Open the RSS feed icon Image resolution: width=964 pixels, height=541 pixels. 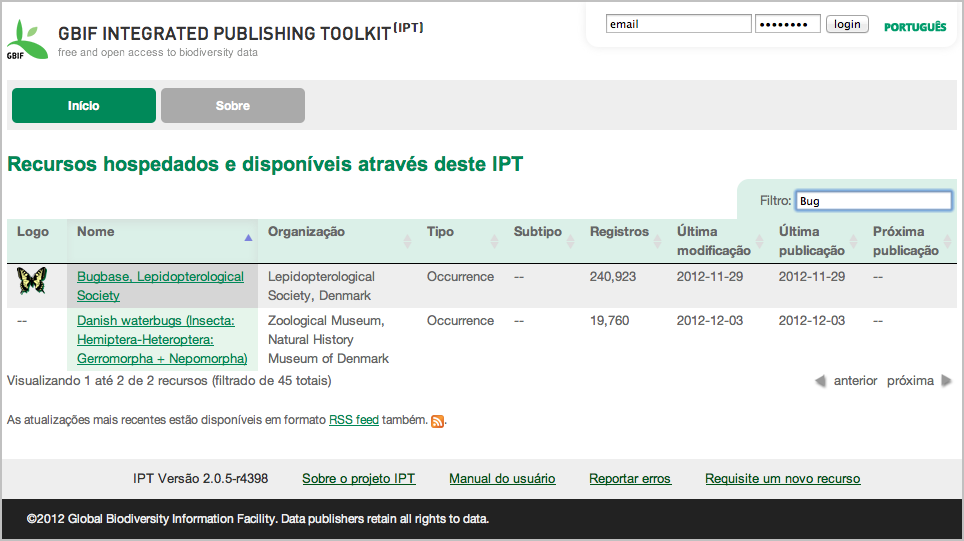click(437, 421)
